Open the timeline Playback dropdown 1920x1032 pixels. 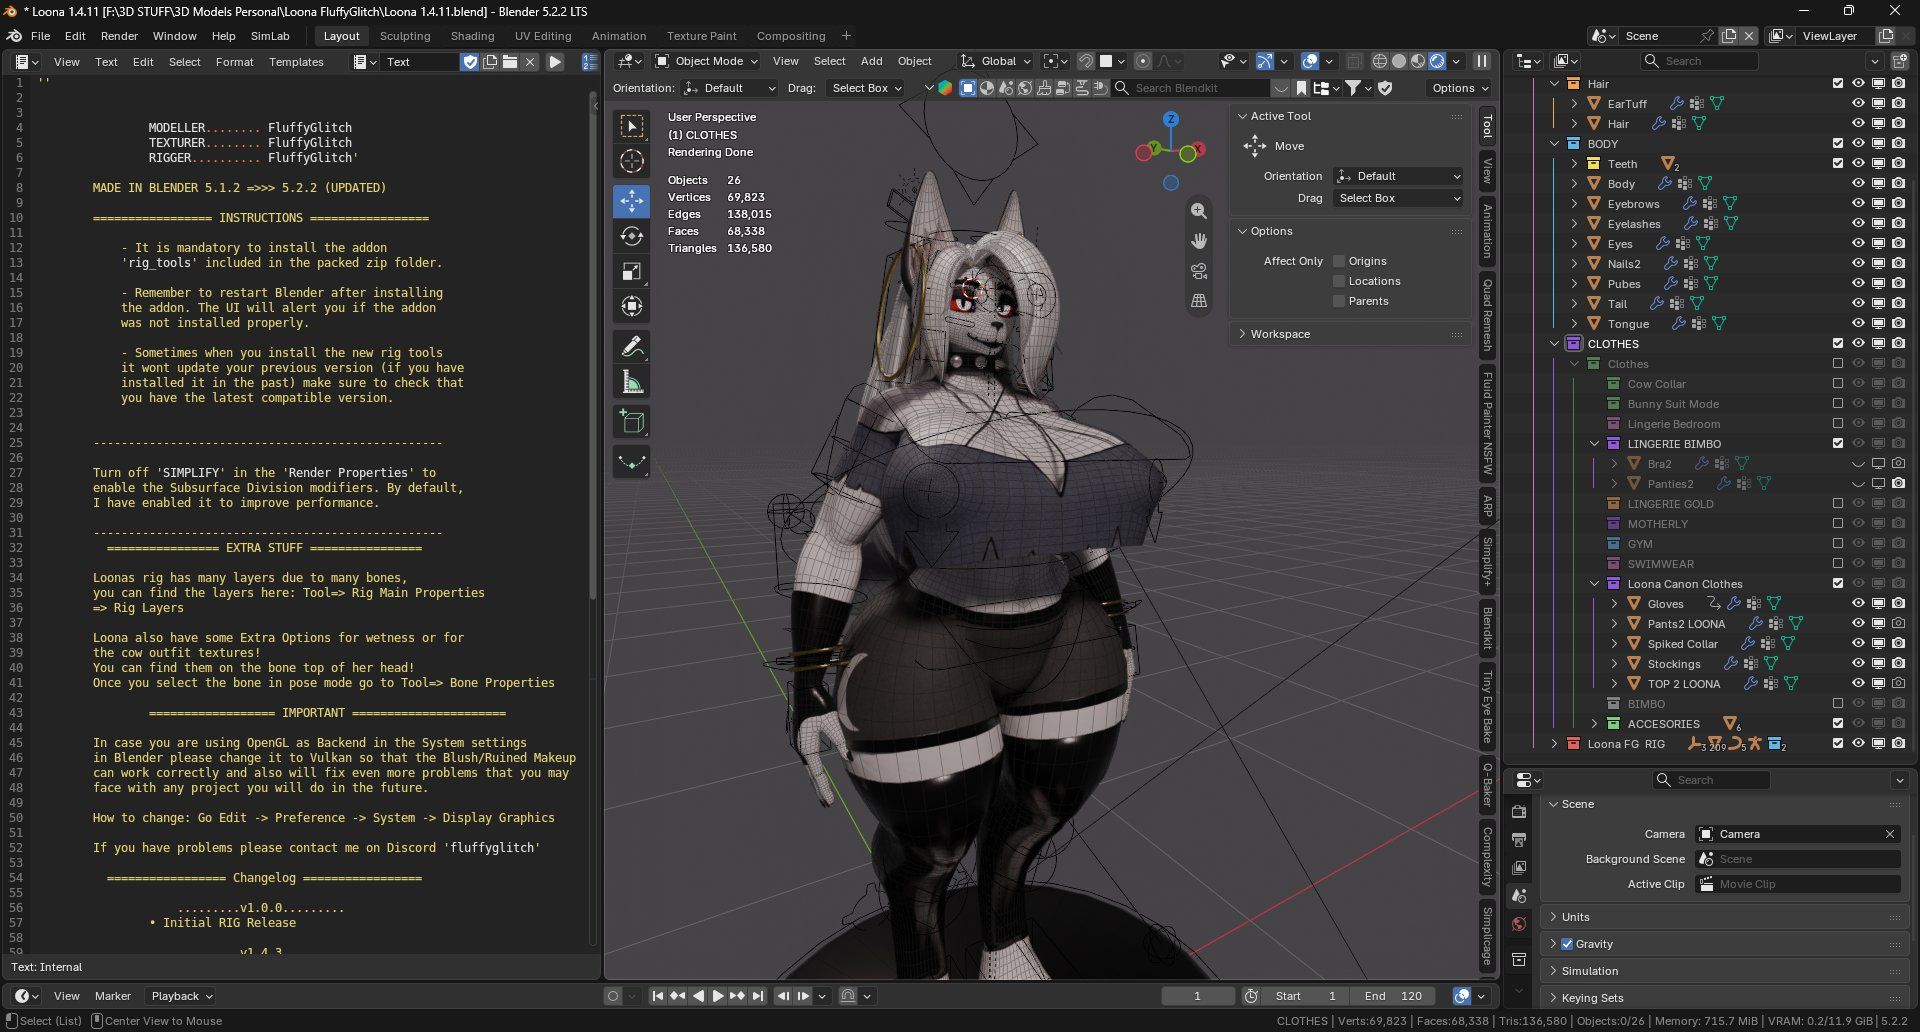tap(181, 996)
